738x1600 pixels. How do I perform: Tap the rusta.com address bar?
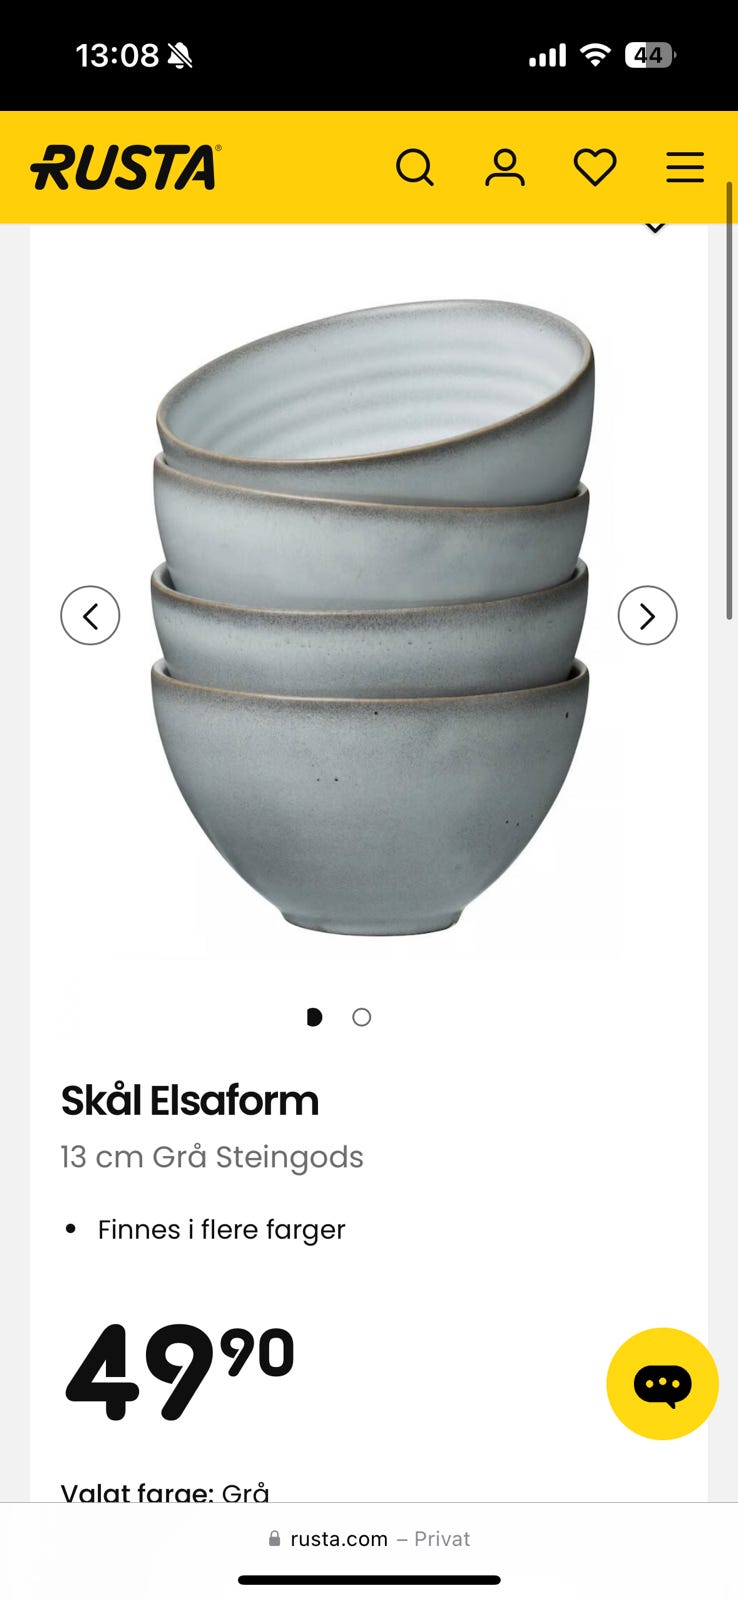tap(369, 1539)
